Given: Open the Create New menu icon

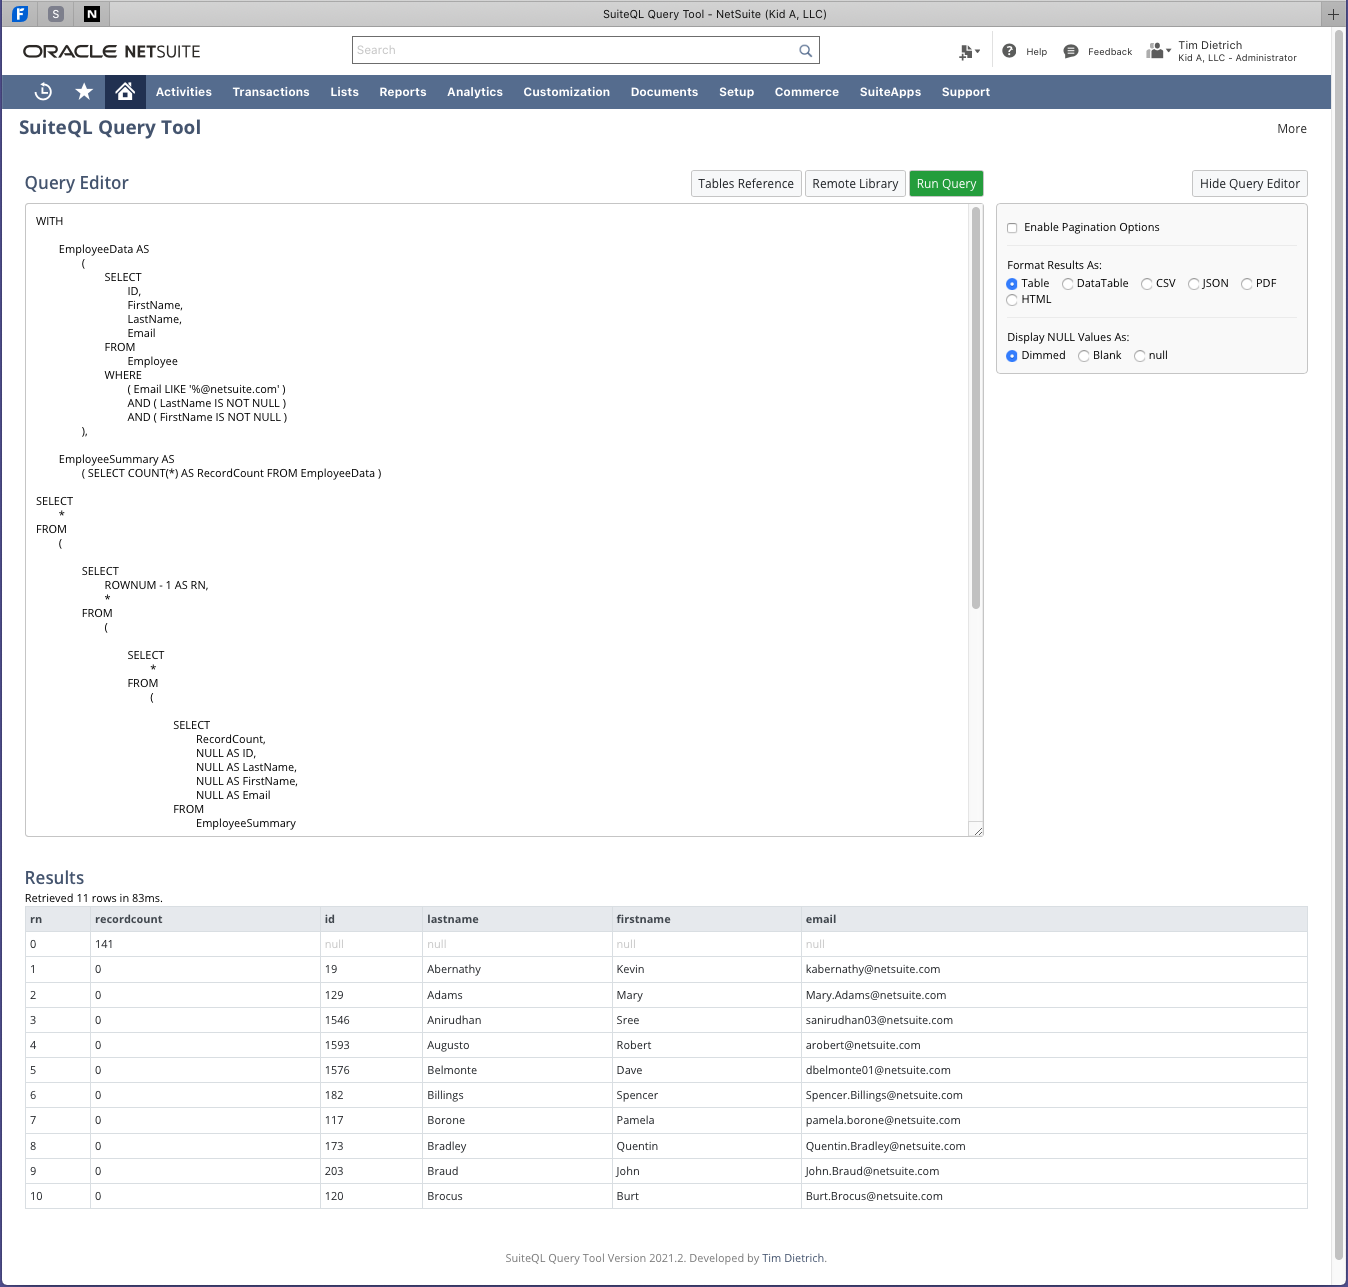Looking at the screenshot, I should coord(965,52).
